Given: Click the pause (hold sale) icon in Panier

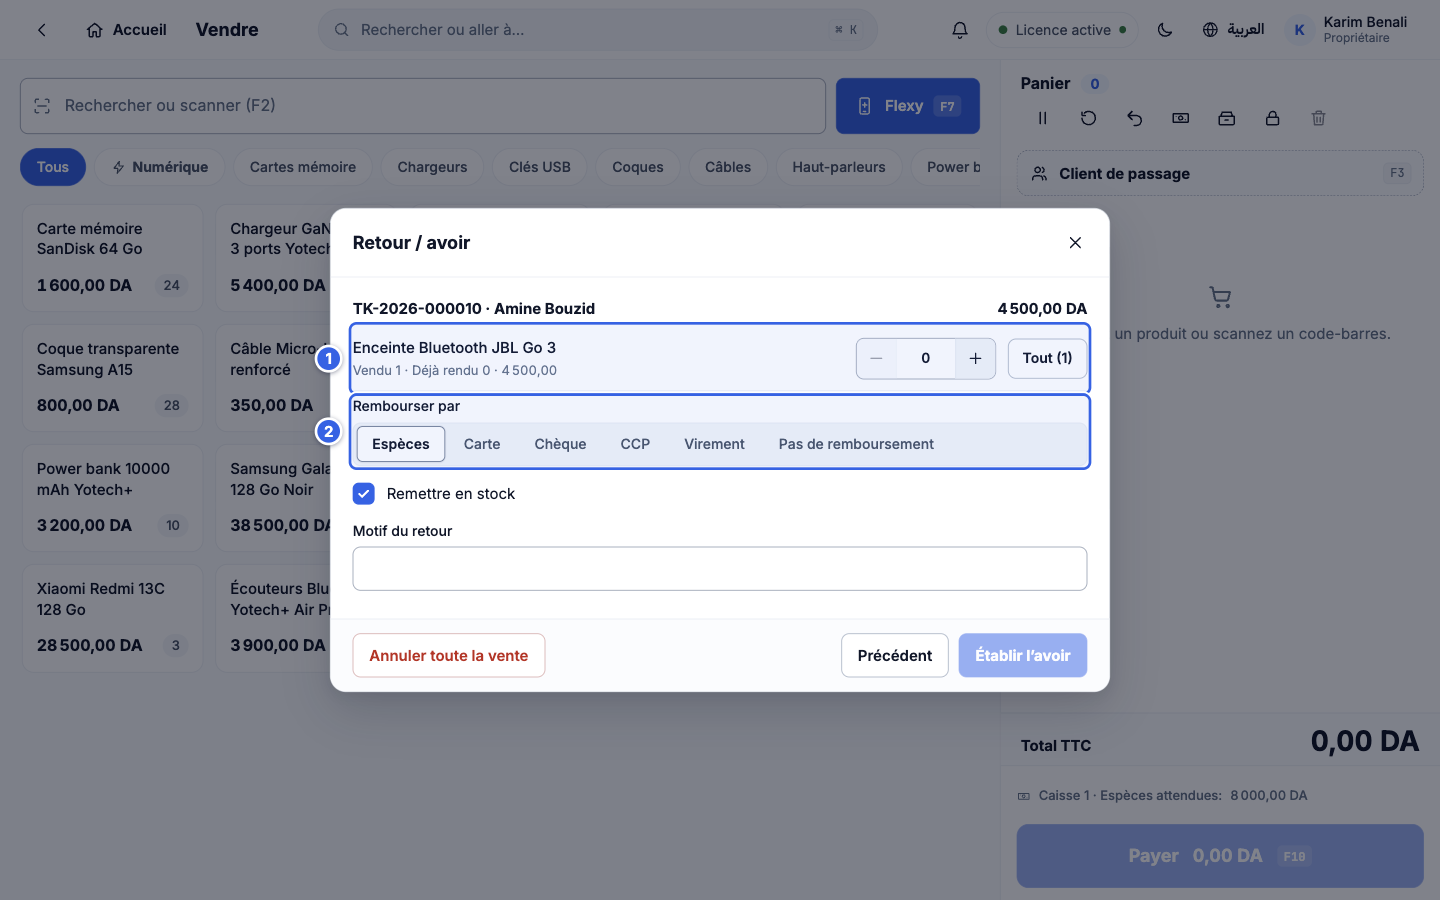Looking at the screenshot, I should point(1042,118).
